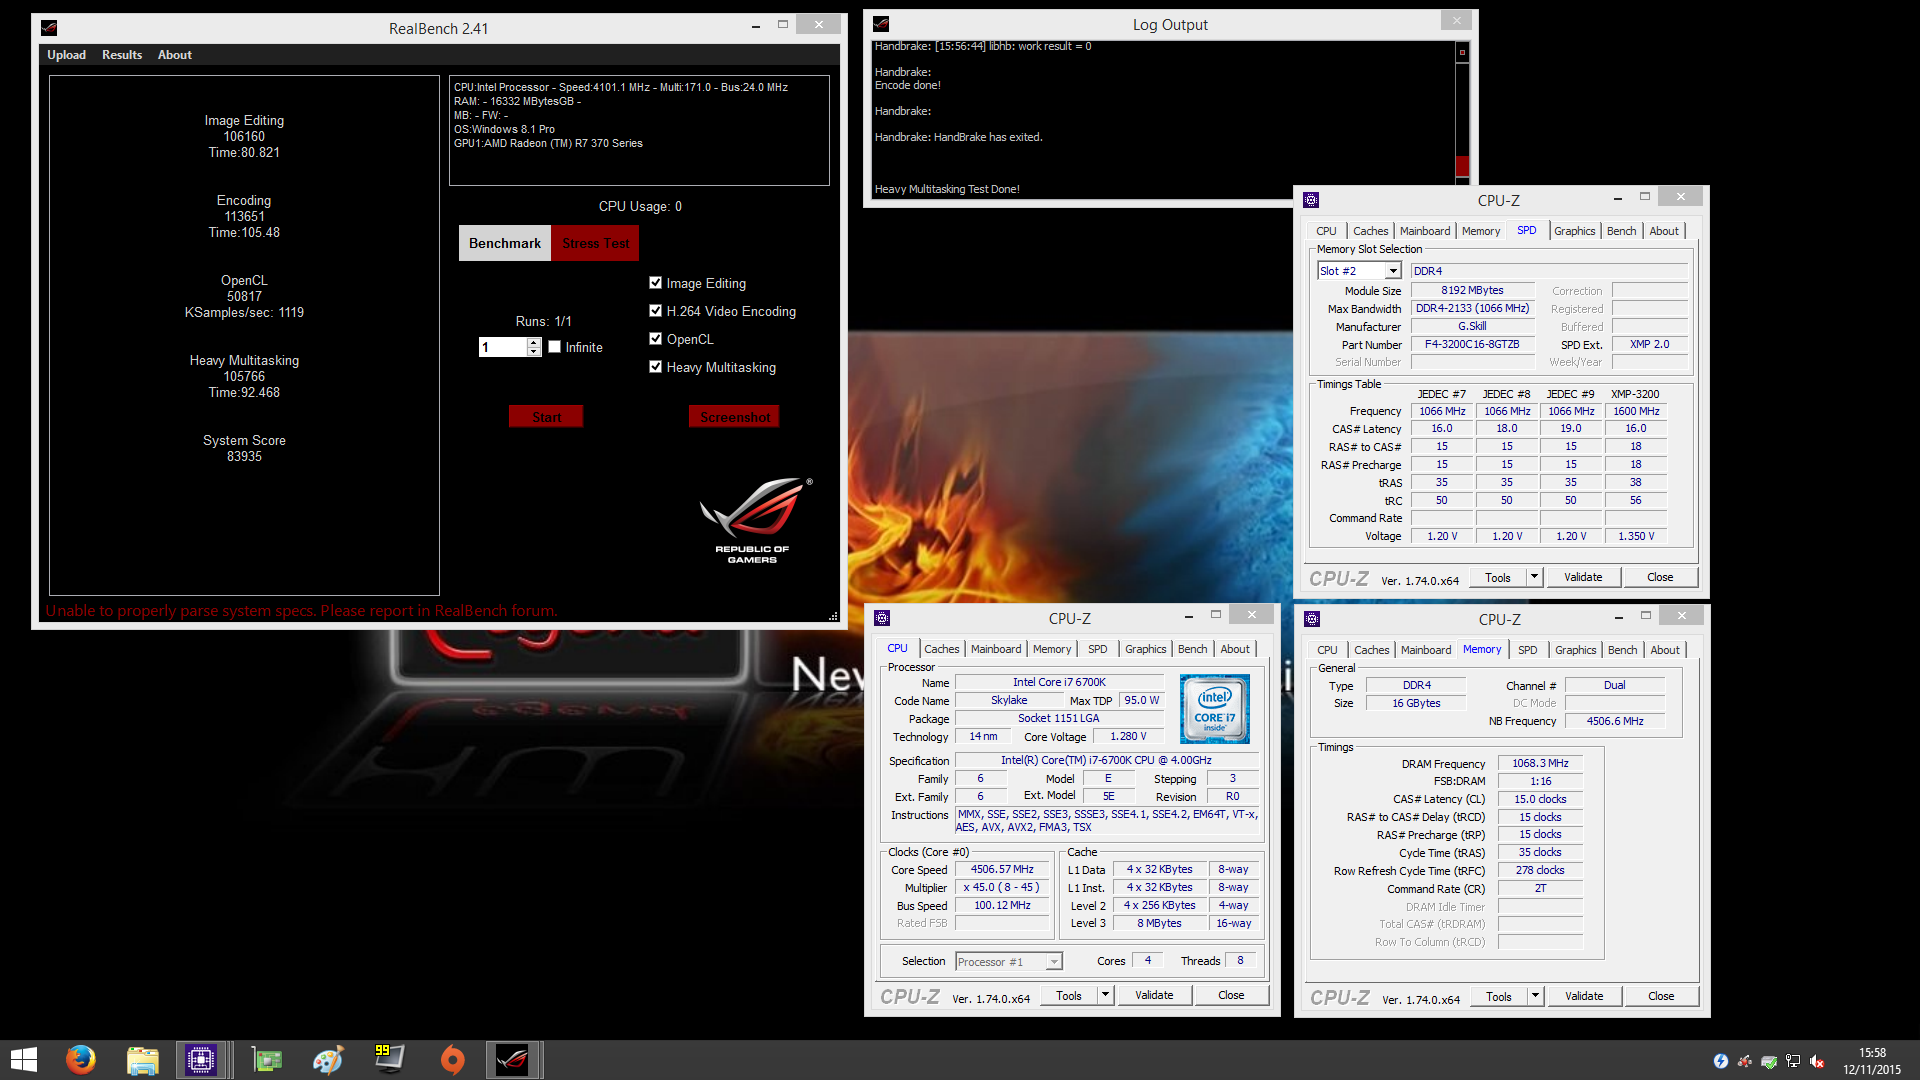
Task: Select Bench tab in SPD CPU-Z window
Action: pyautogui.click(x=1621, y=231)
